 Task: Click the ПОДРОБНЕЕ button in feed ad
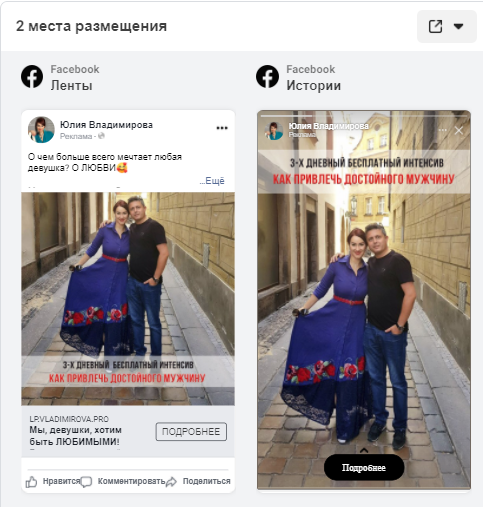[191, 432]
